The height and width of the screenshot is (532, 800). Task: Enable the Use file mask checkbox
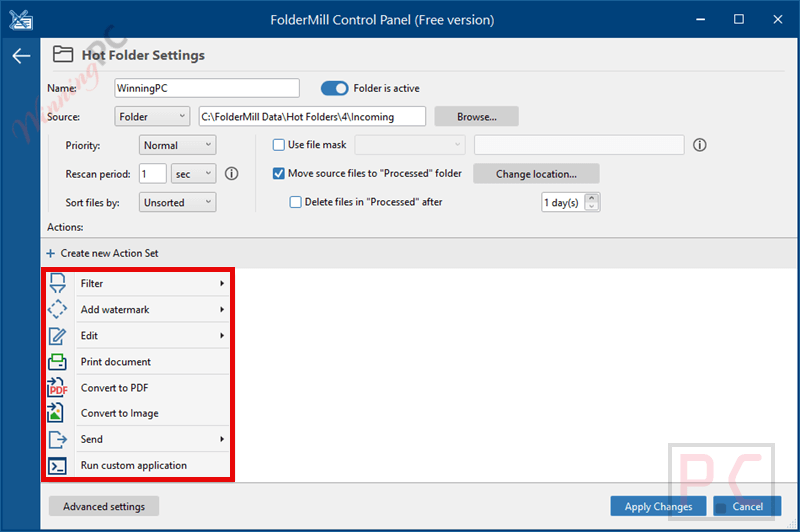point(279,145)
